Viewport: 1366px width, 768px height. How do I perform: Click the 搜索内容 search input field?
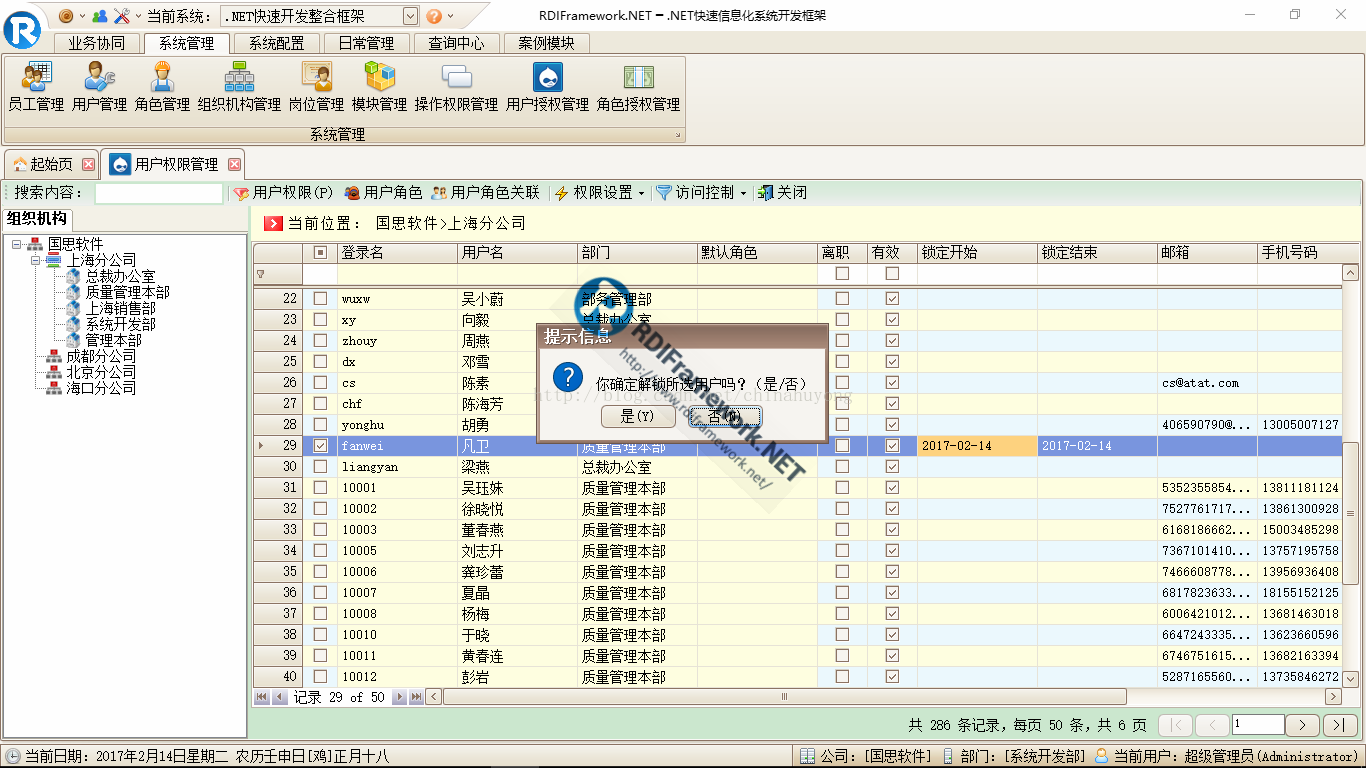point(159,193)
